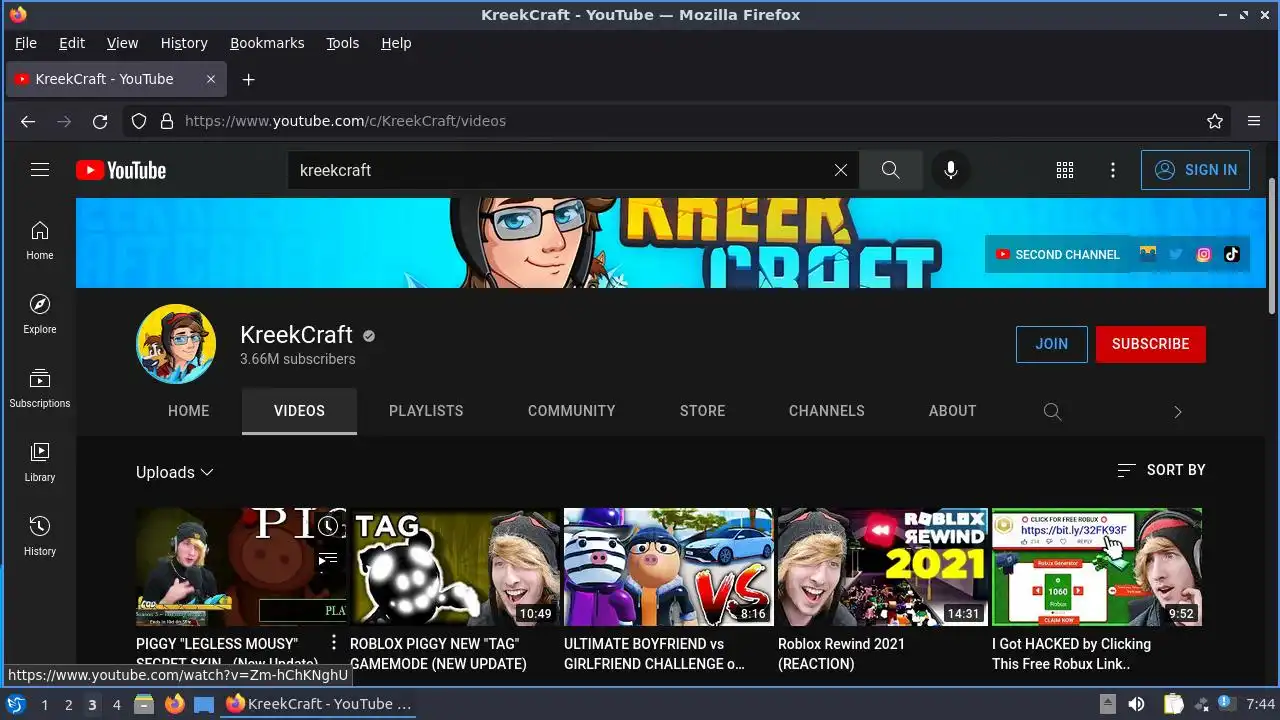
Task: Switch to the Home channel tab
Action: click(x=188, y=411)
